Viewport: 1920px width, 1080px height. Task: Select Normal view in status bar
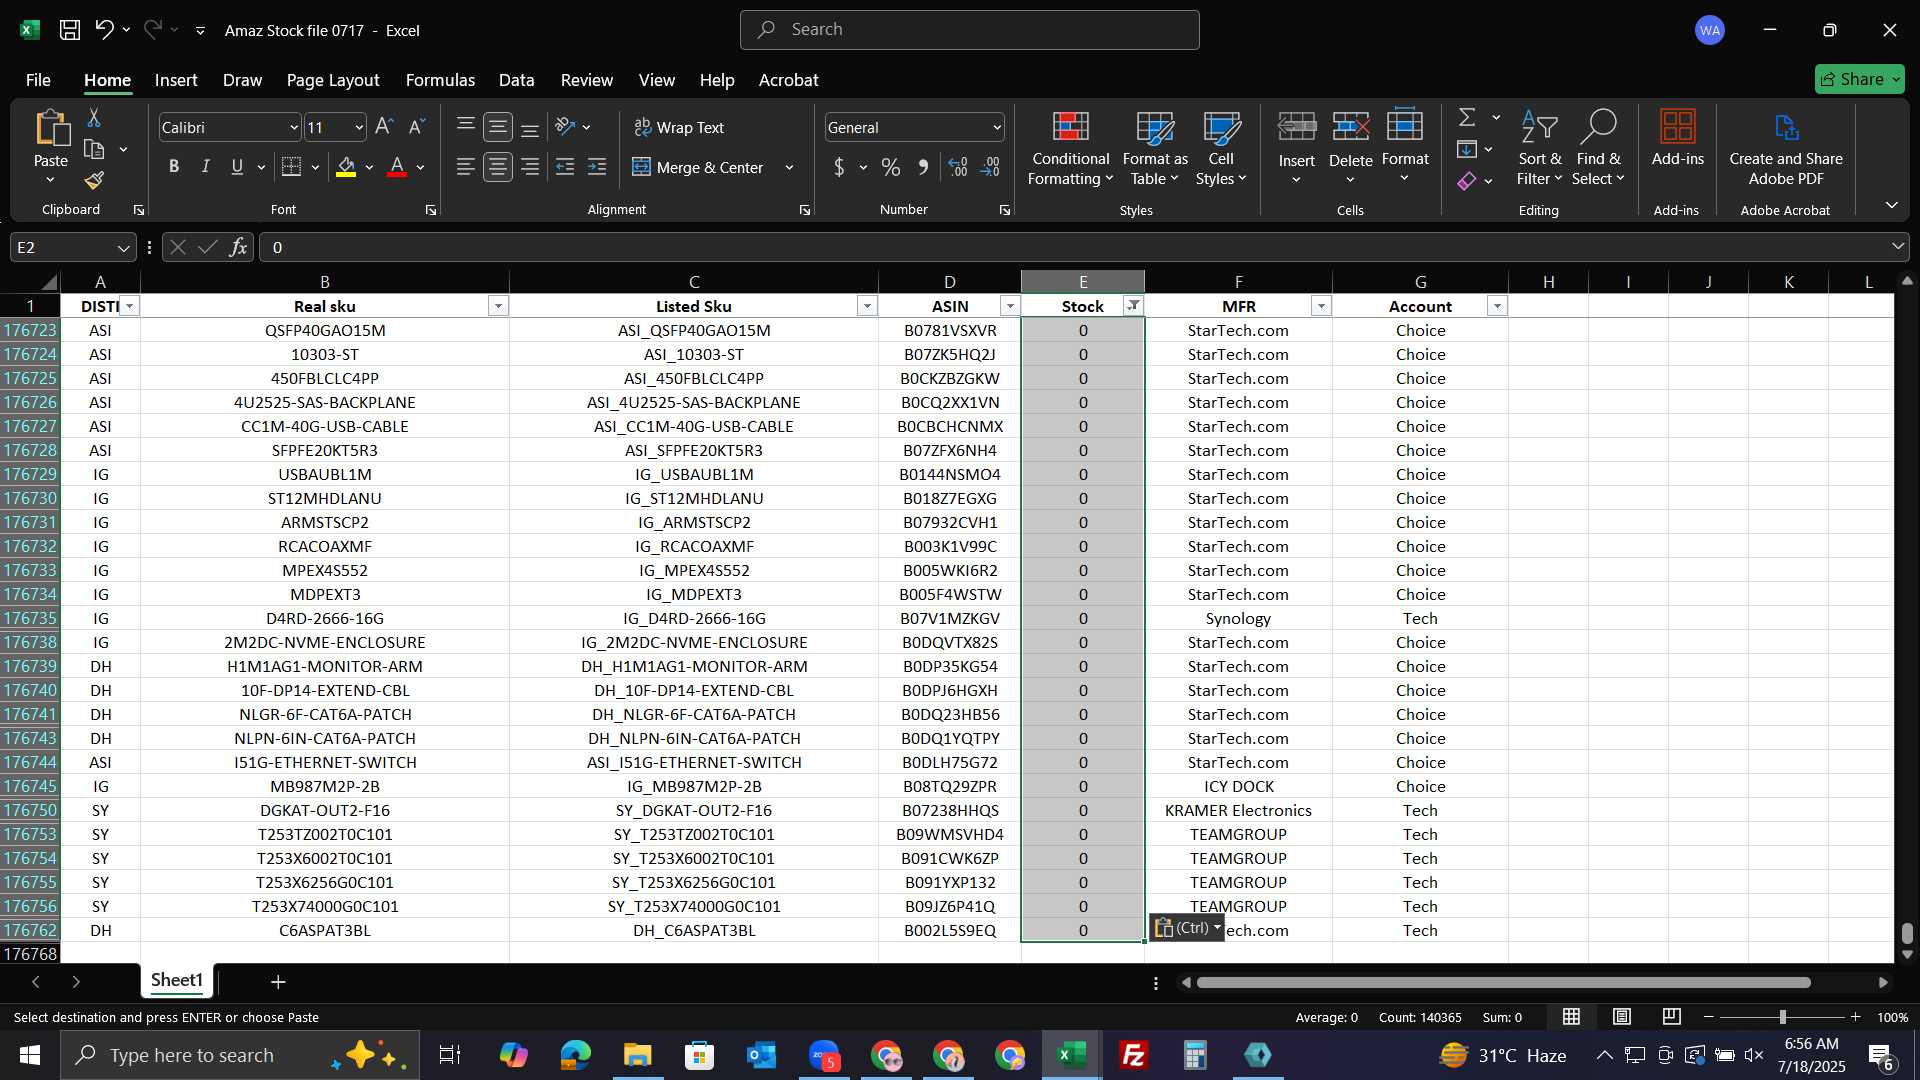[1571, 1017]
